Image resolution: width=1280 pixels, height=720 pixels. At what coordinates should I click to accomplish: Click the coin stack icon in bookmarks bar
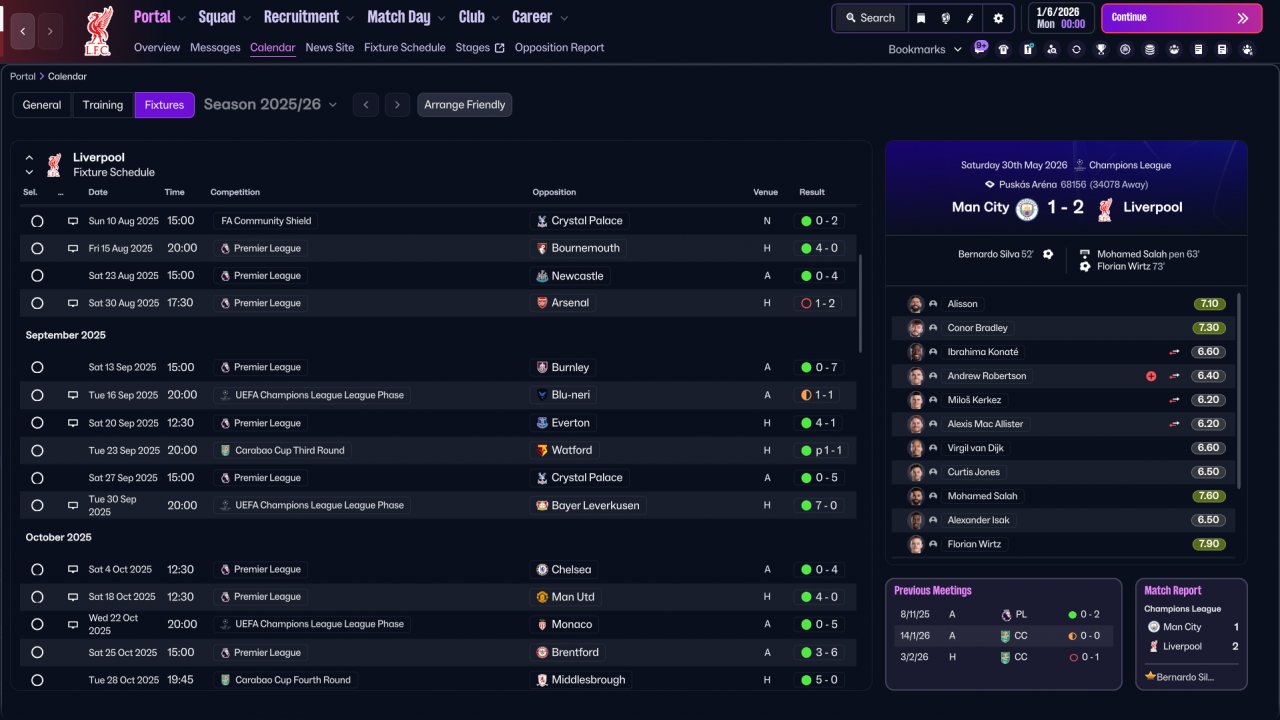pos(1149,49)
